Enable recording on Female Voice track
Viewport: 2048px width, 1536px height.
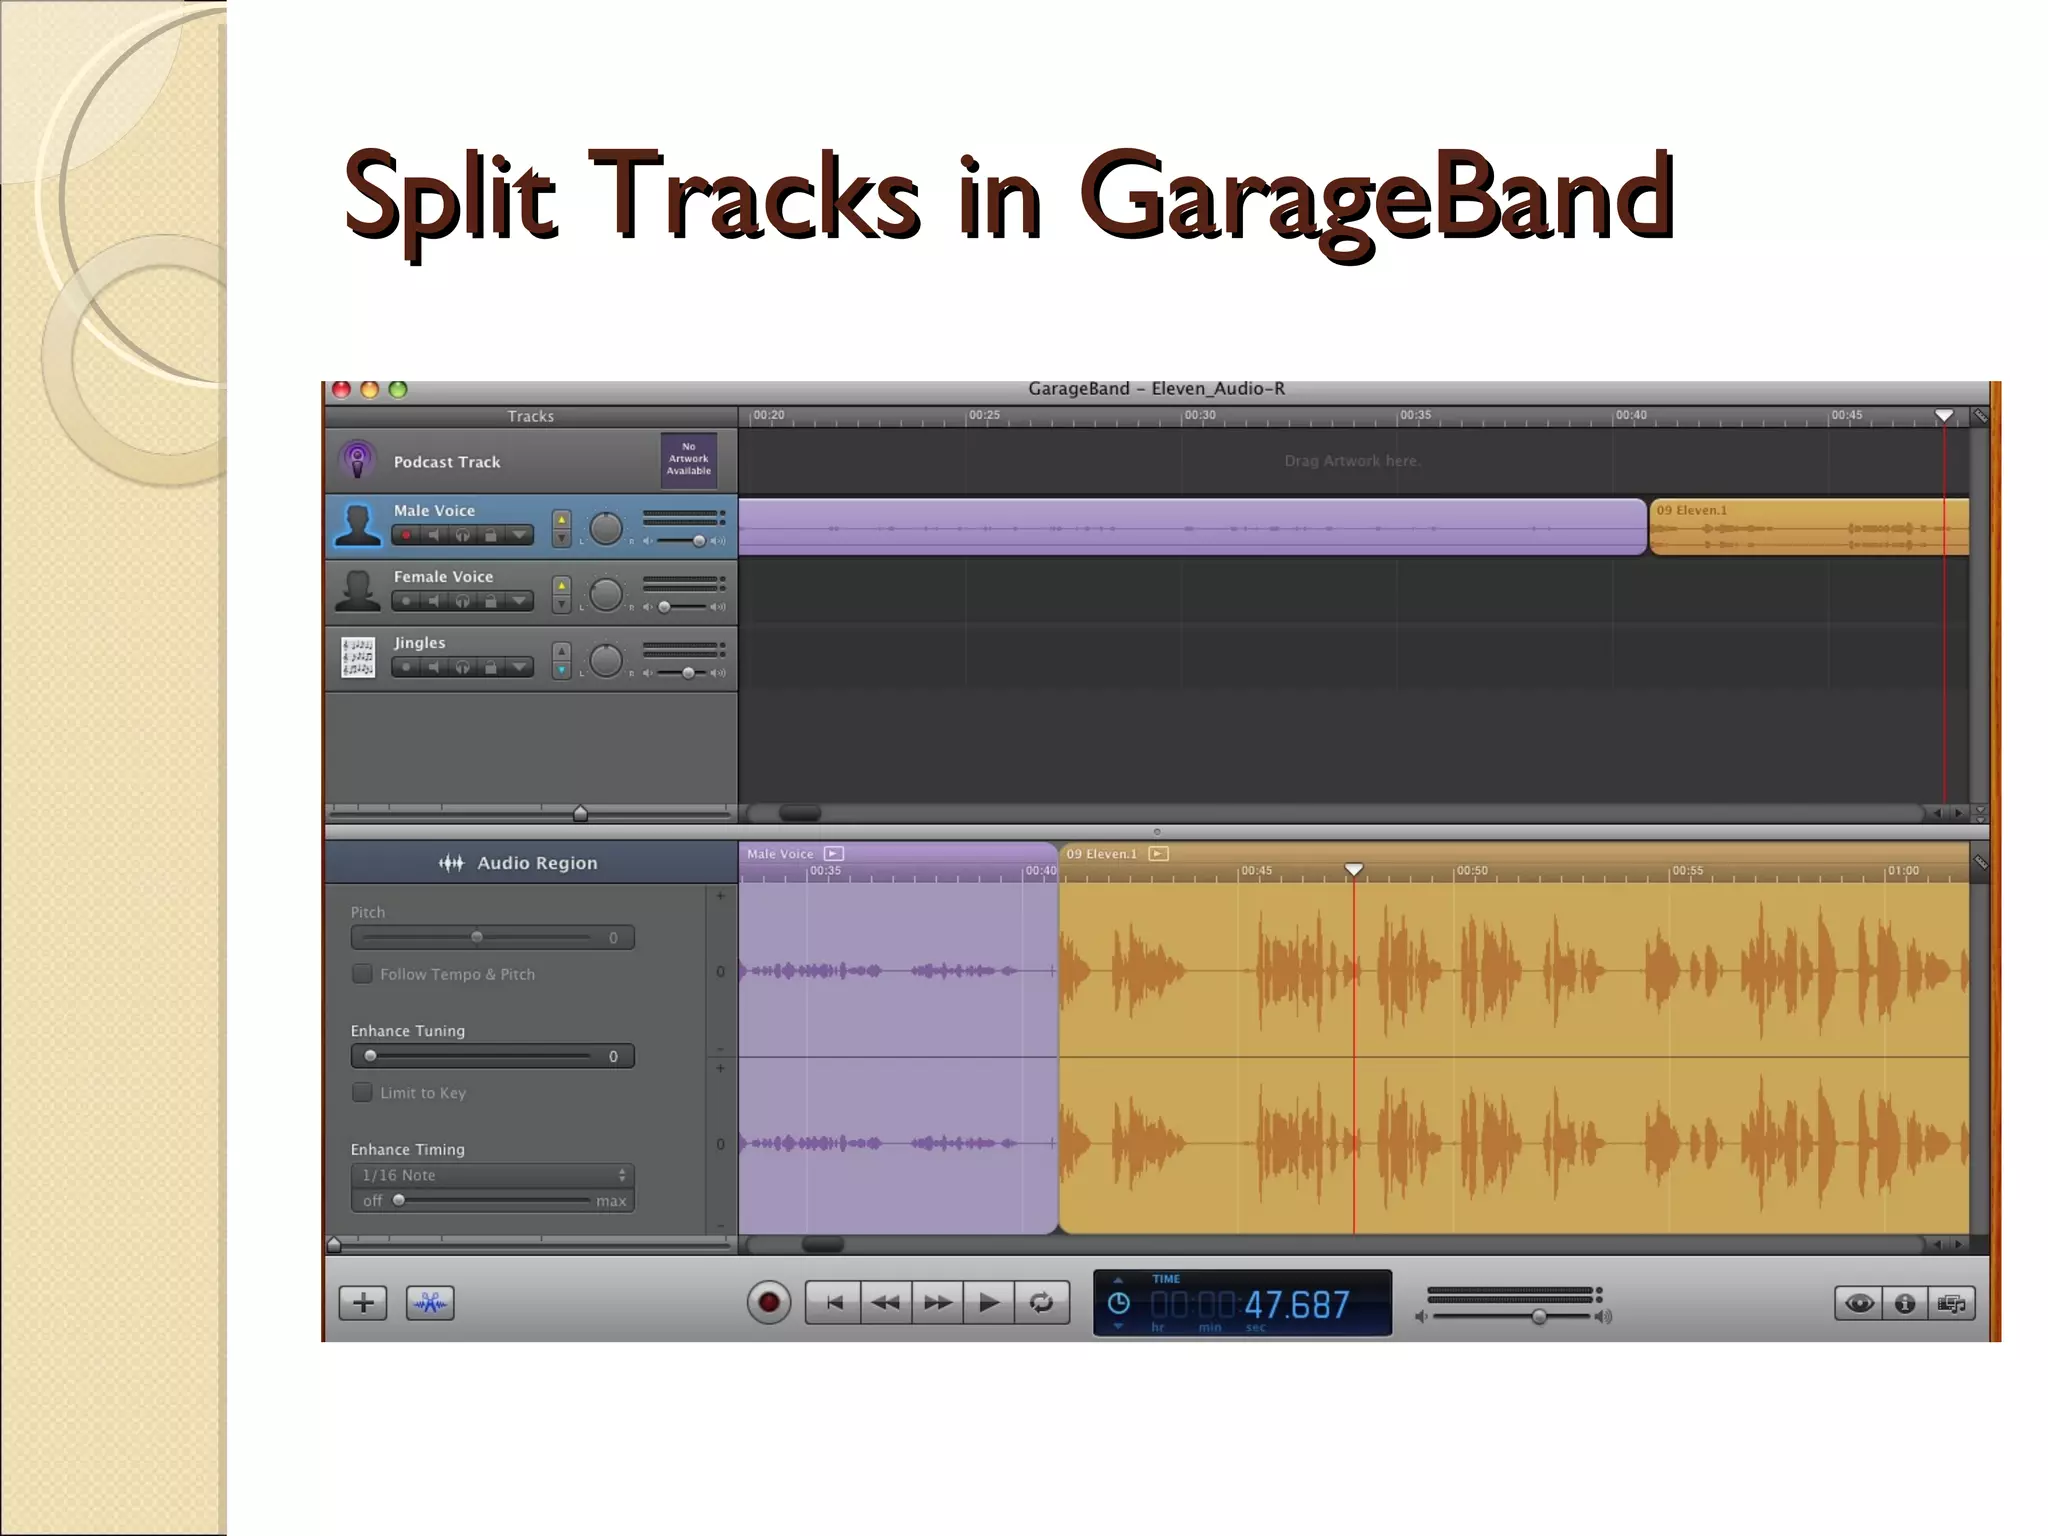[406, 602]
